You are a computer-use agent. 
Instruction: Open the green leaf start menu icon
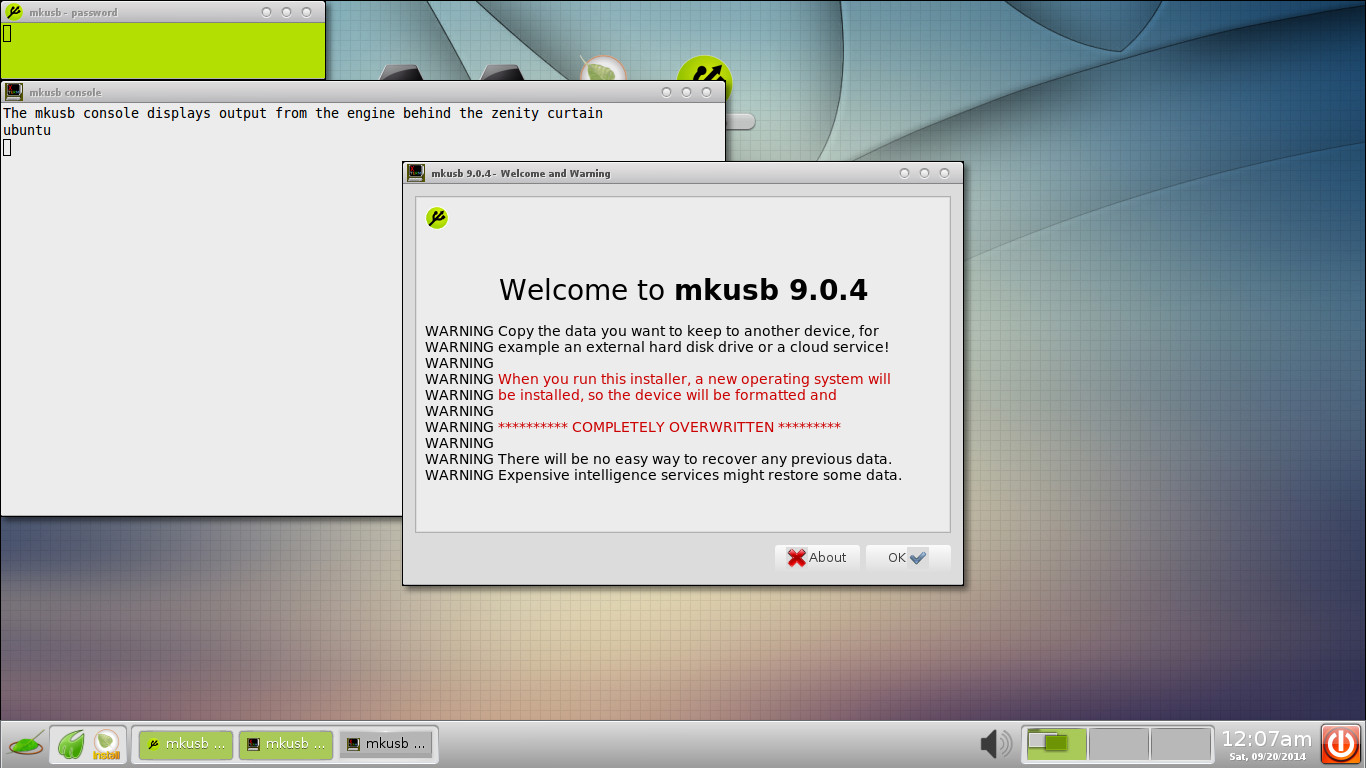[x=25, y=744]
